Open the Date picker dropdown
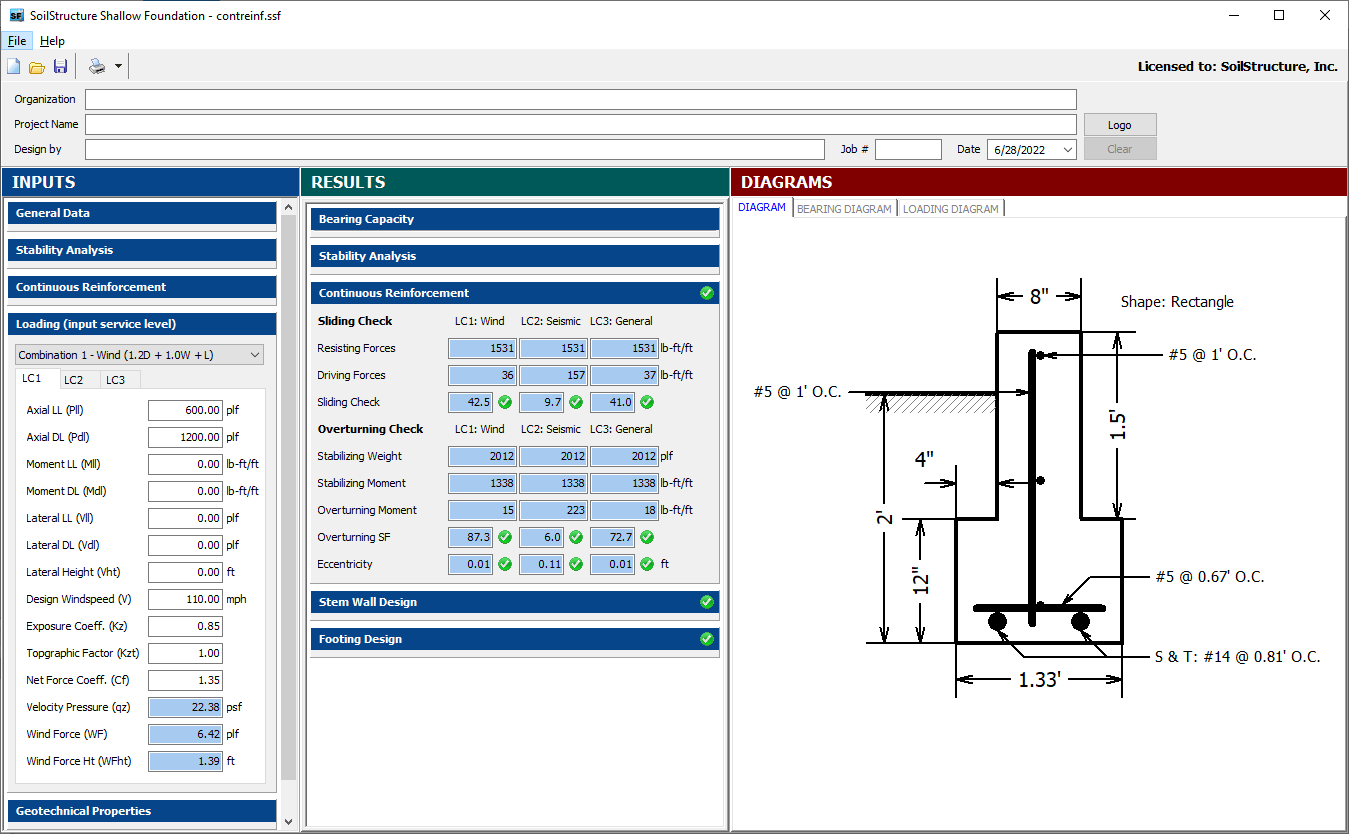This screenshot has width=1349, height=834. pyautogui.click(x=1067, y=150)
